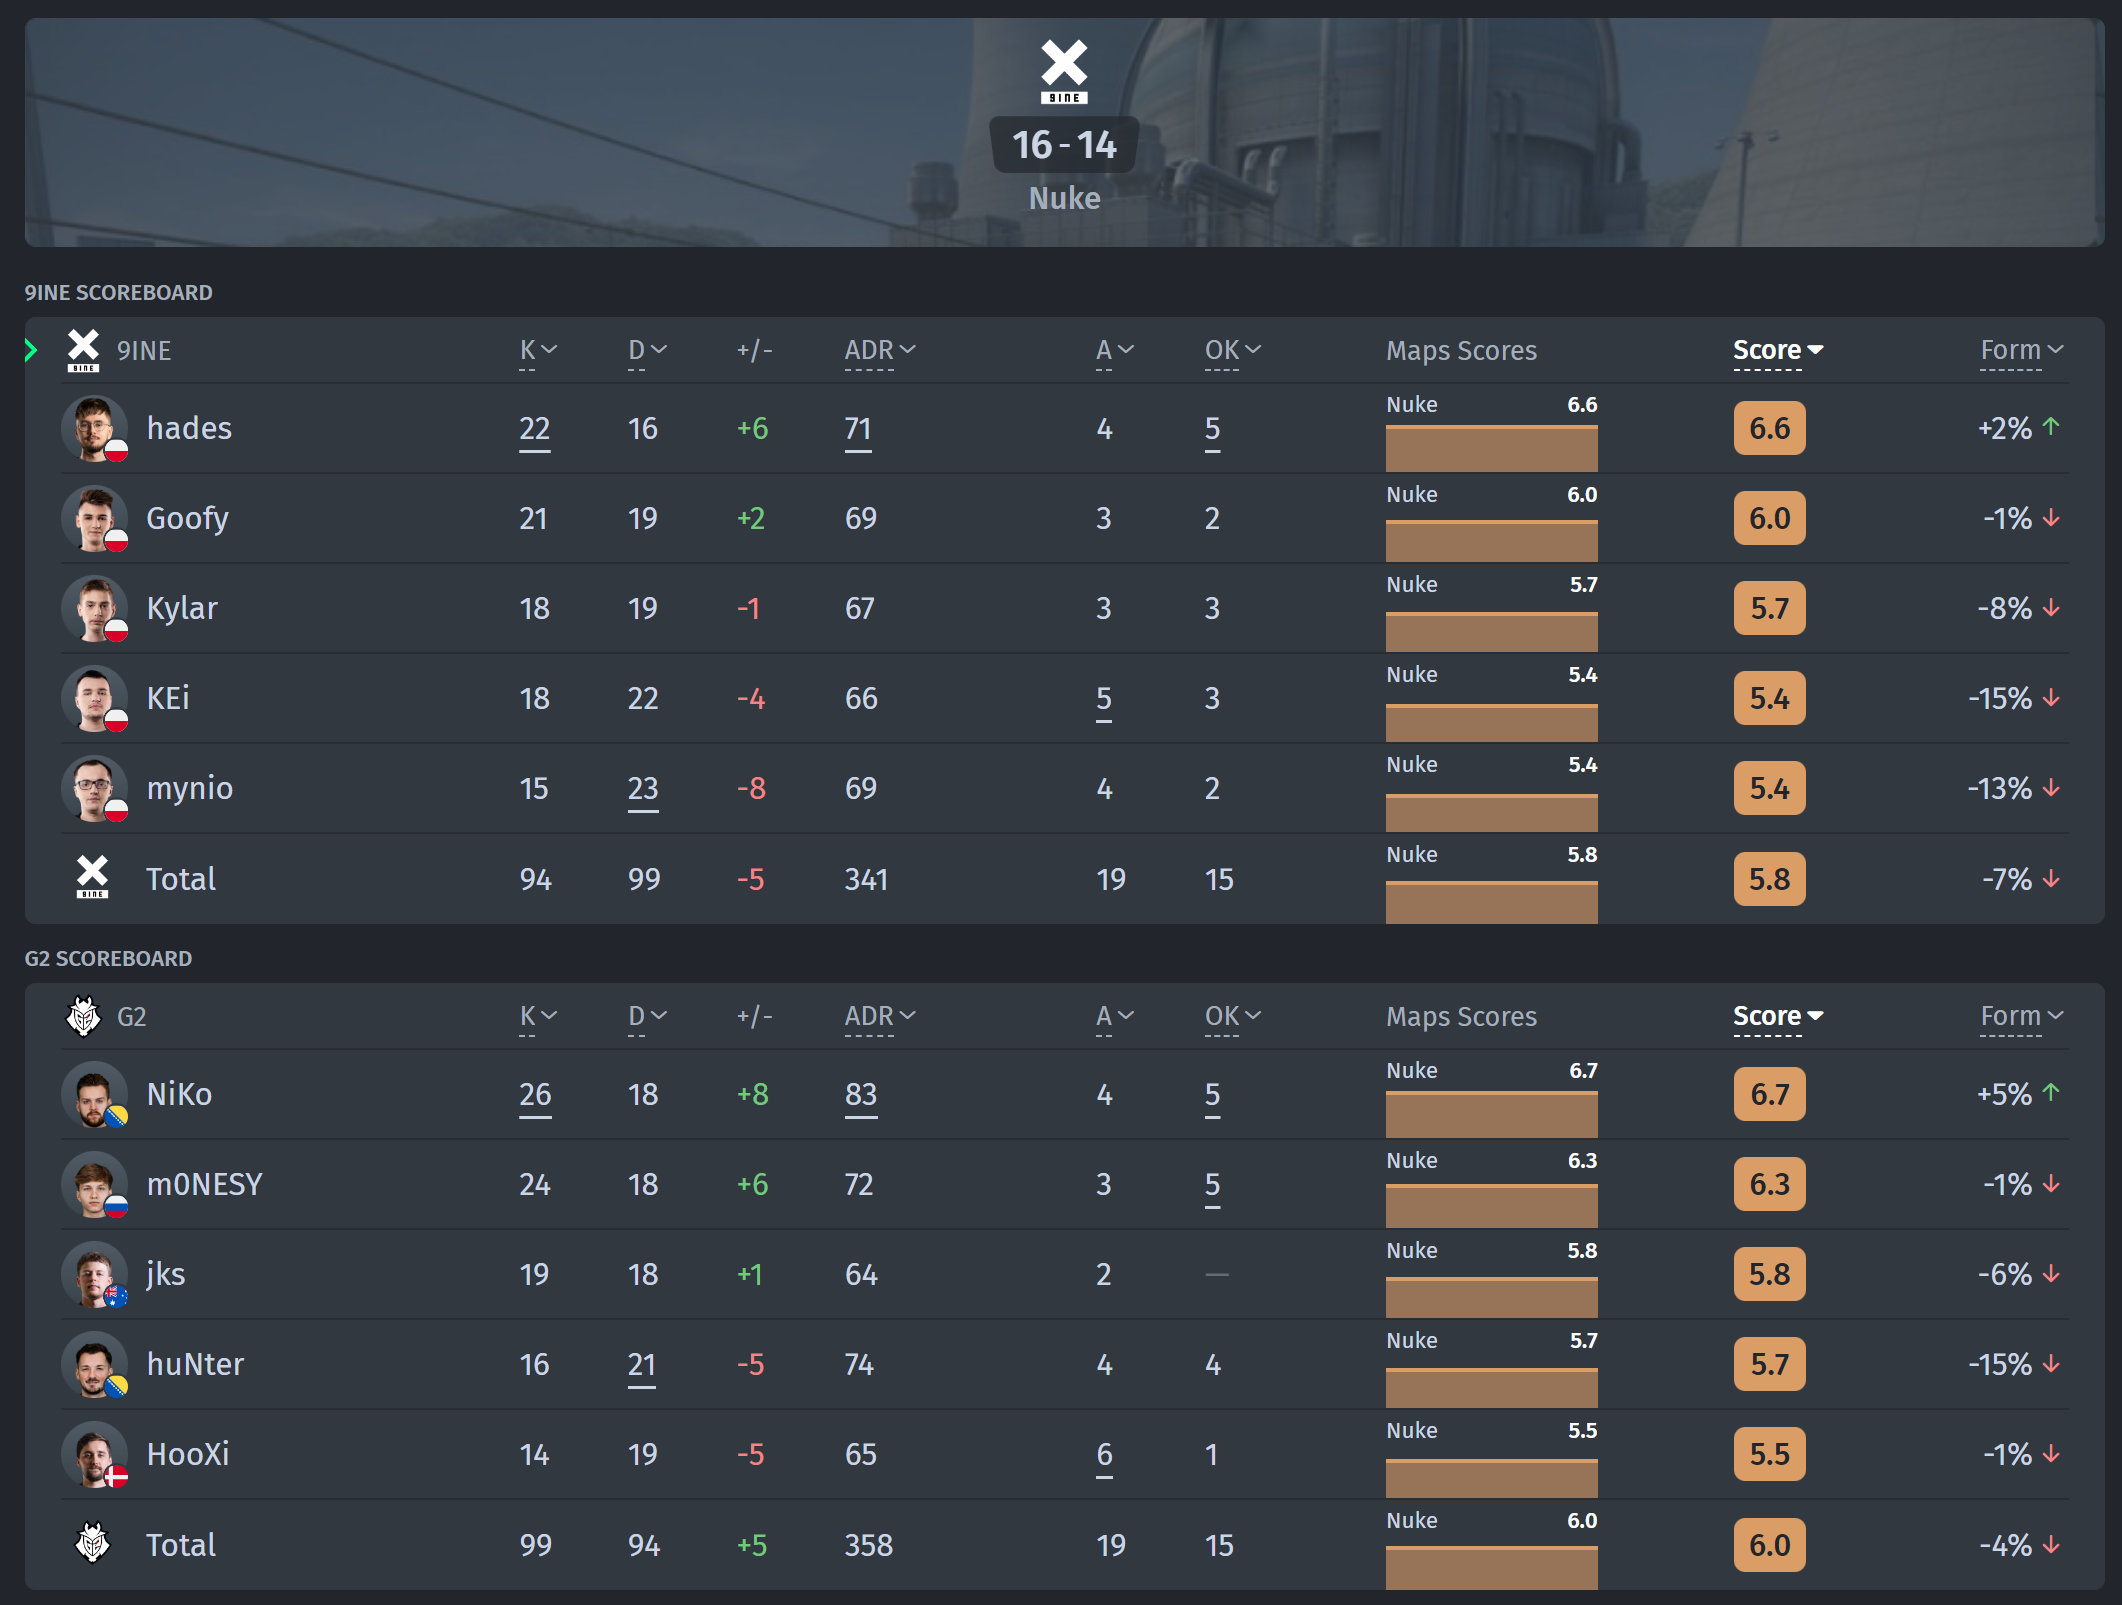Open NiKo player profile link
The height and width of the screenshot is (1605, 2122).
[179, 1094]
